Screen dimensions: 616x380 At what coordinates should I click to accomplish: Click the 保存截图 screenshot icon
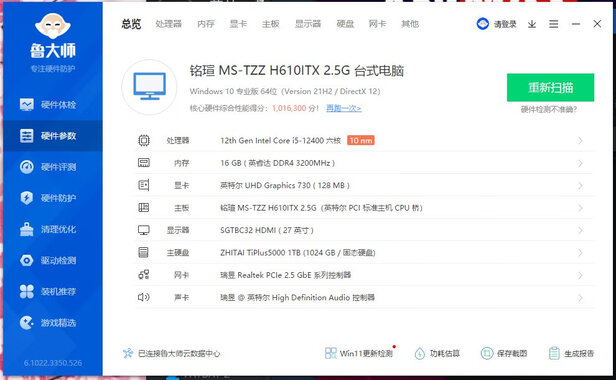[487, 353]
